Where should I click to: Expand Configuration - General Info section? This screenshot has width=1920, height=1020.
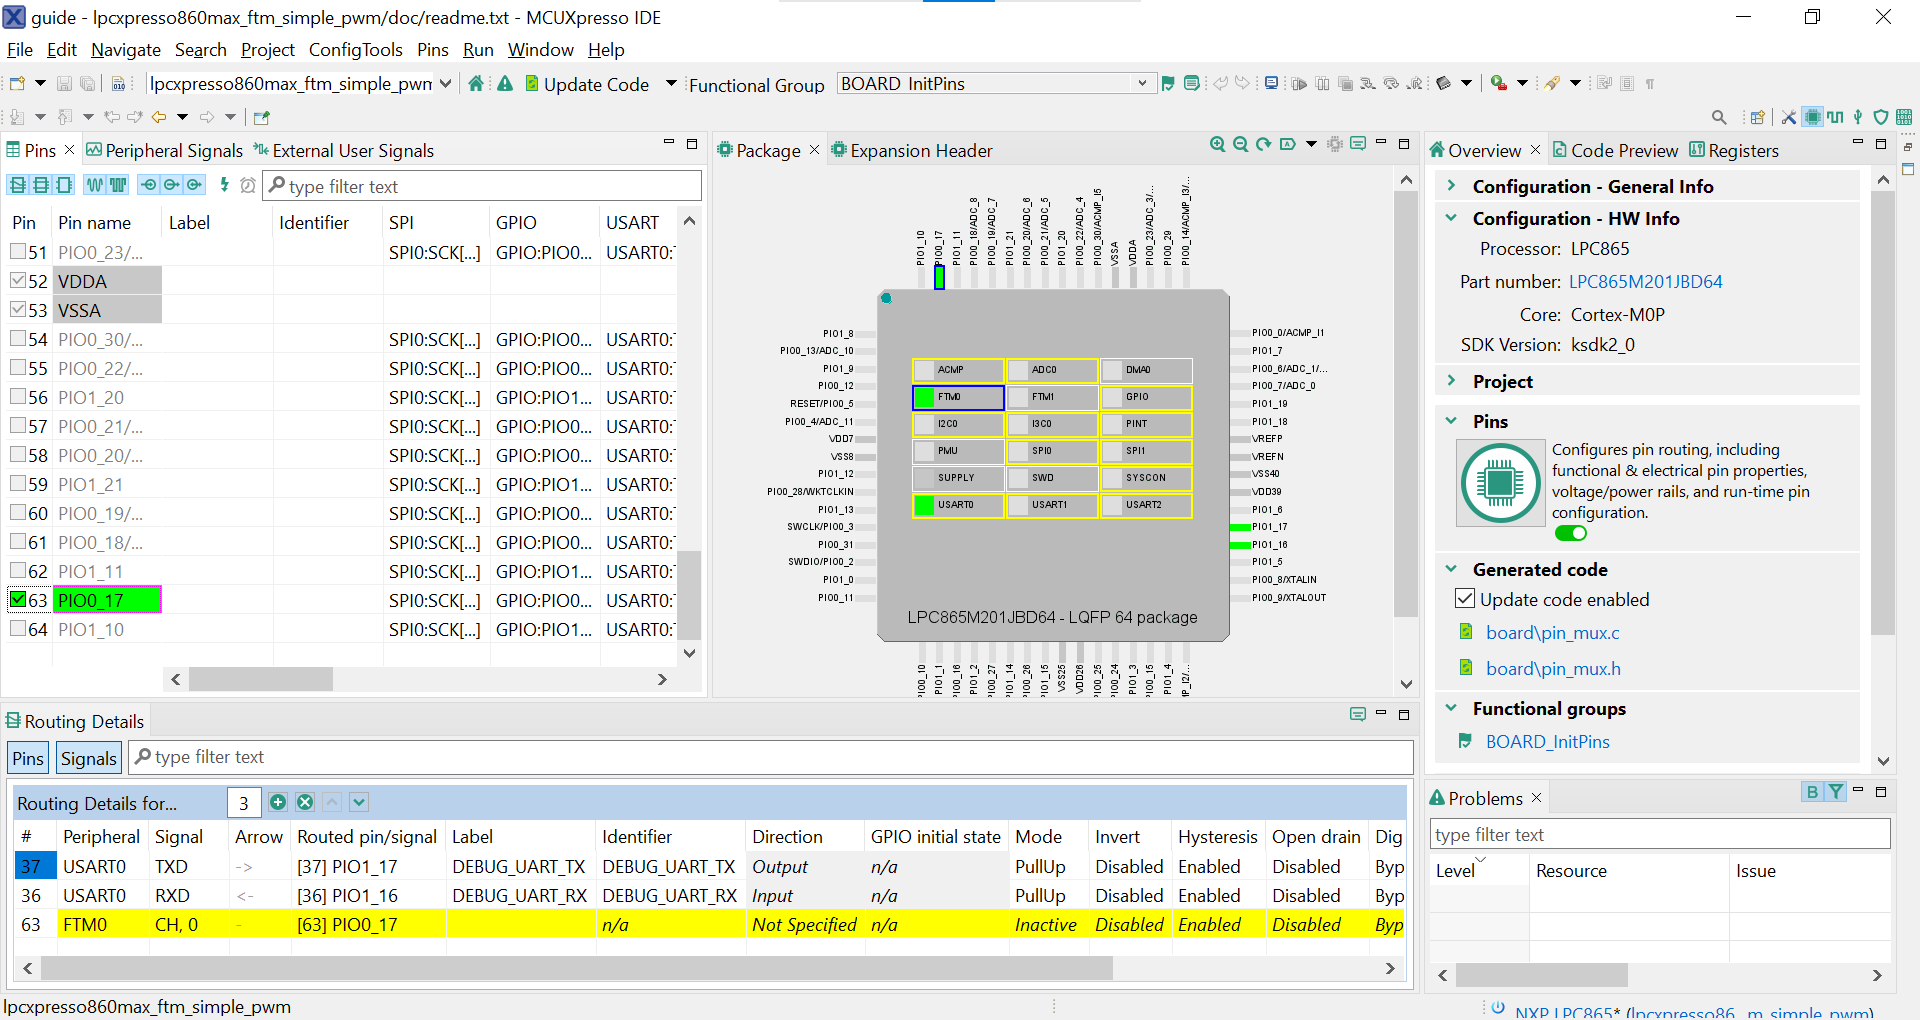1451,186
